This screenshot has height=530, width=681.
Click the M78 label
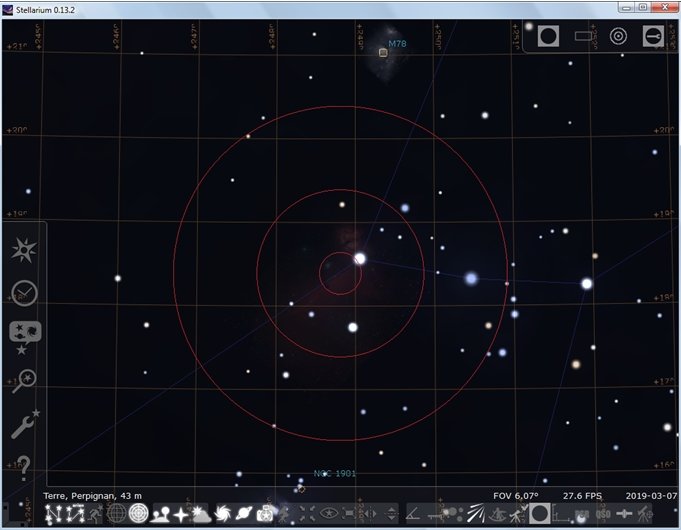click(x=397, y=43)
